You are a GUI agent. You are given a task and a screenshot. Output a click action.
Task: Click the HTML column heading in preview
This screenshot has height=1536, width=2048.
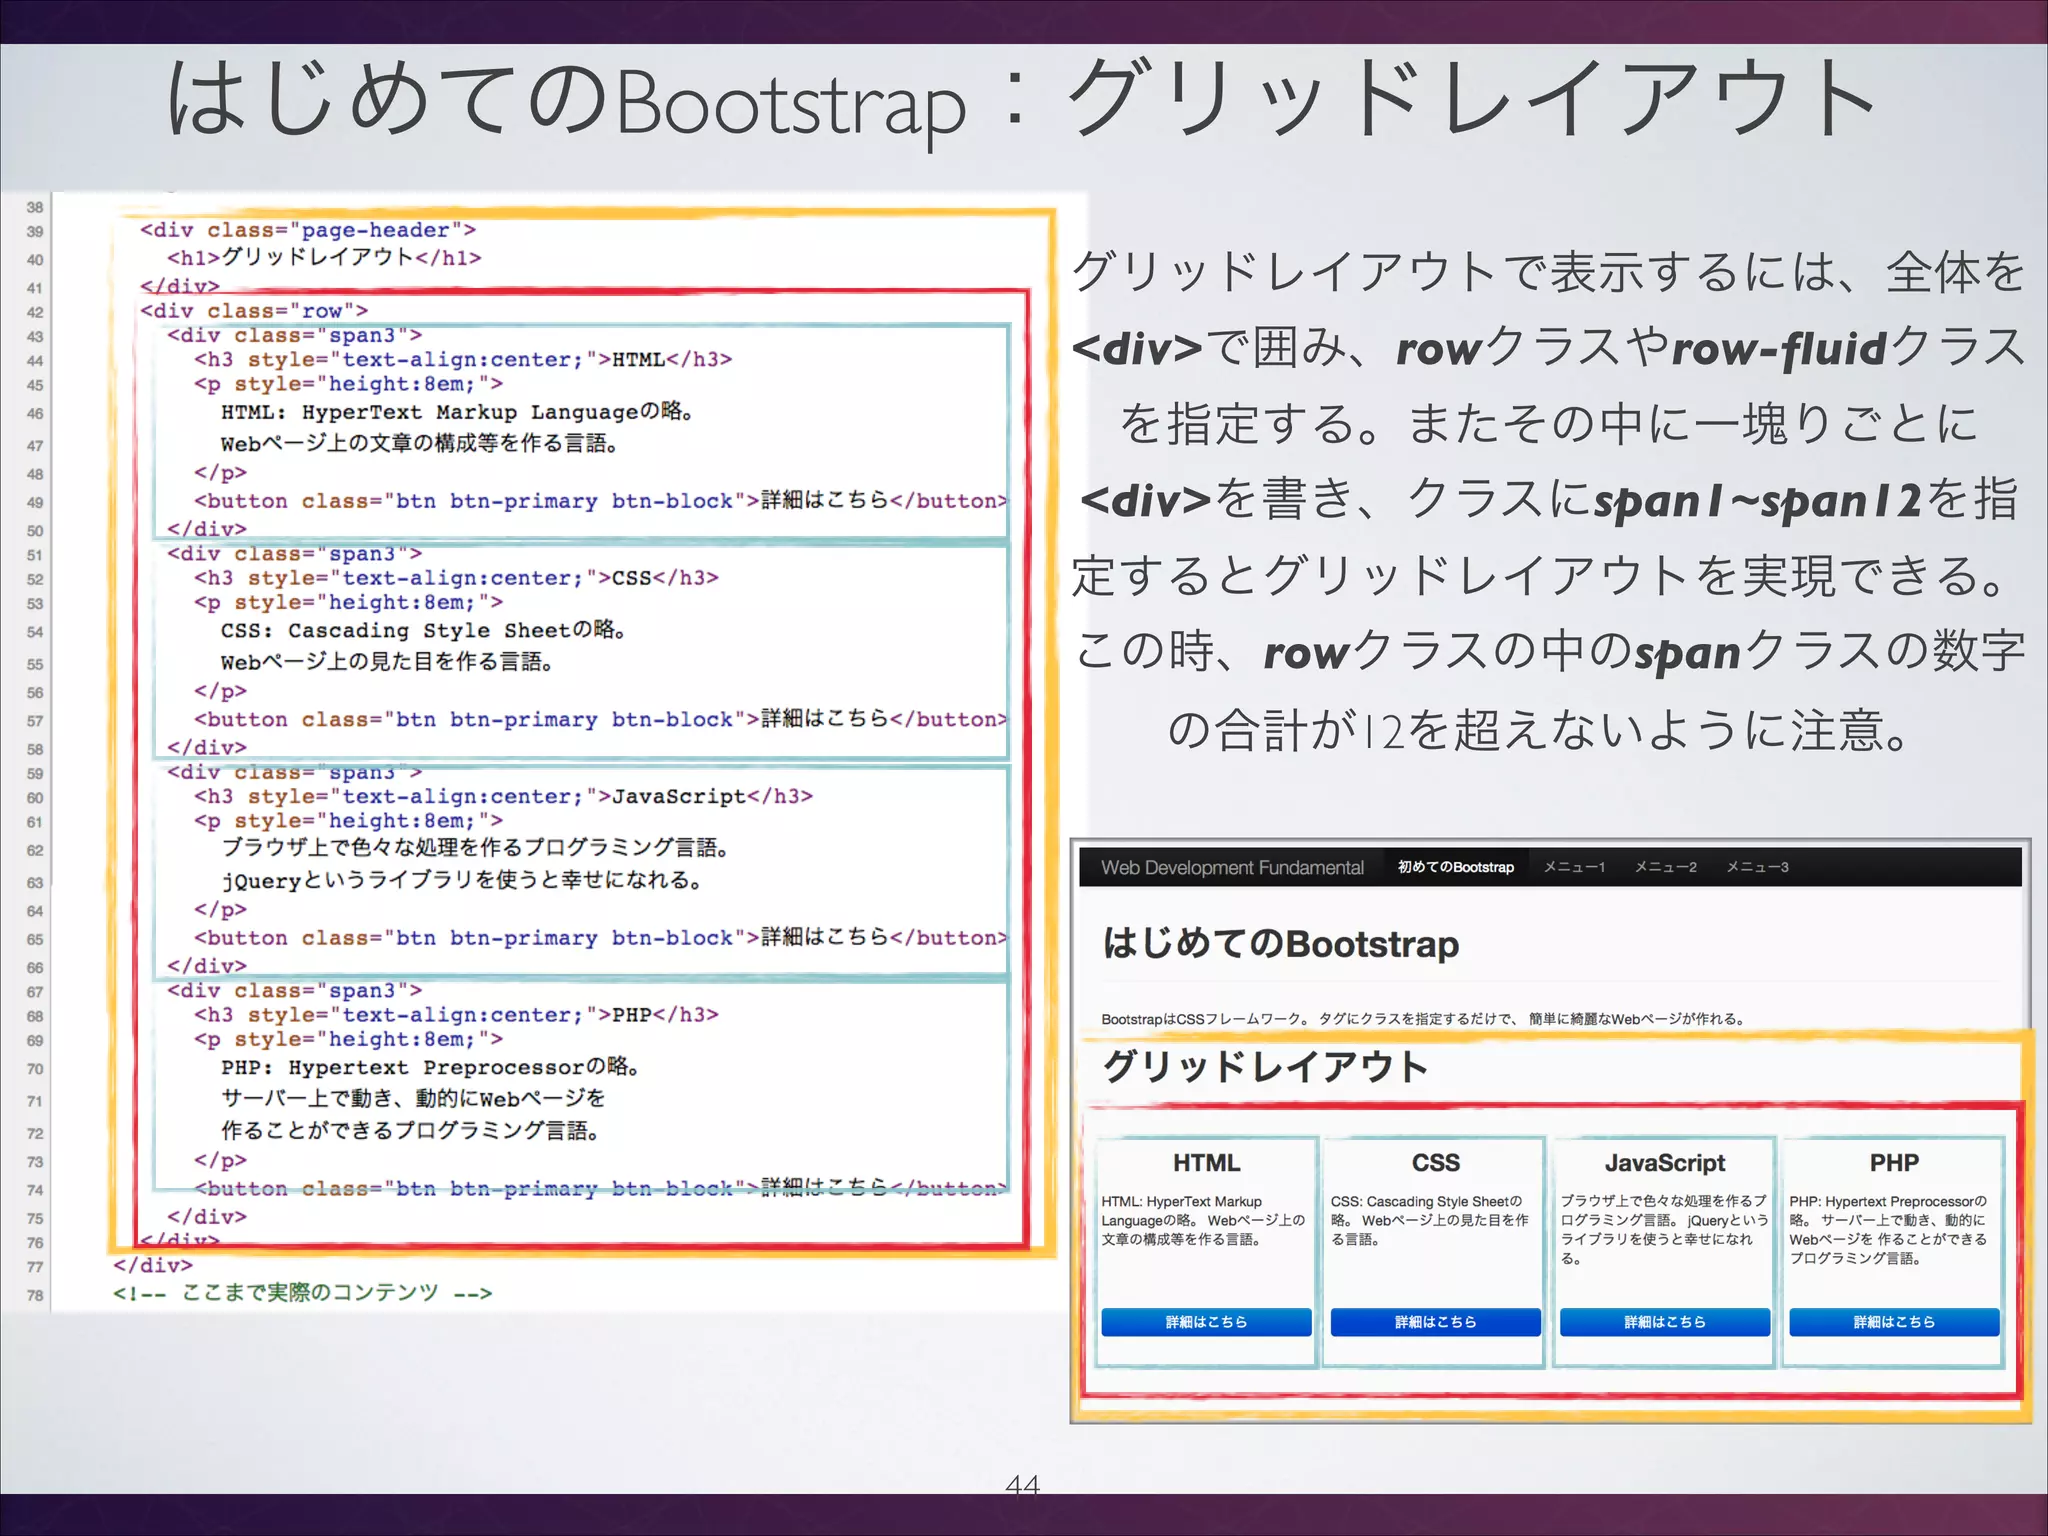pyautogui.click(x=1206, y=1163)
